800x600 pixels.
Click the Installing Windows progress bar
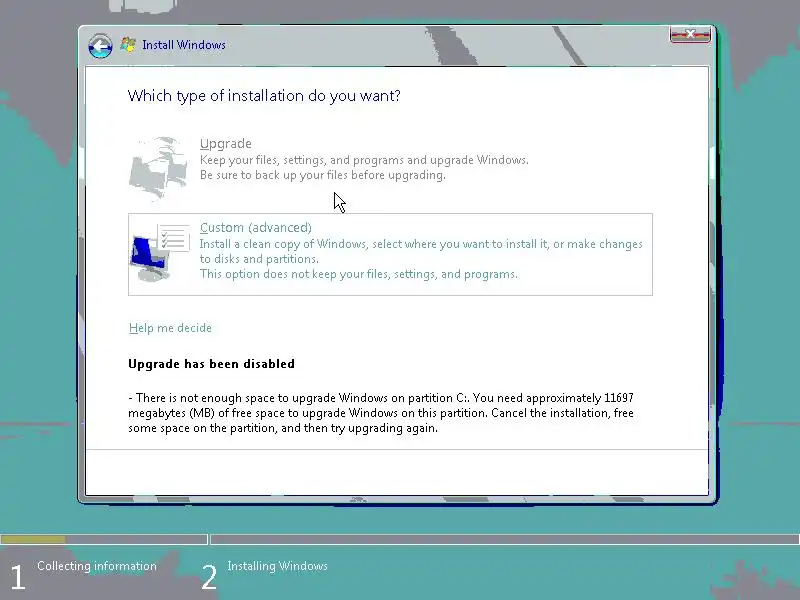click(x=505, y=539)
